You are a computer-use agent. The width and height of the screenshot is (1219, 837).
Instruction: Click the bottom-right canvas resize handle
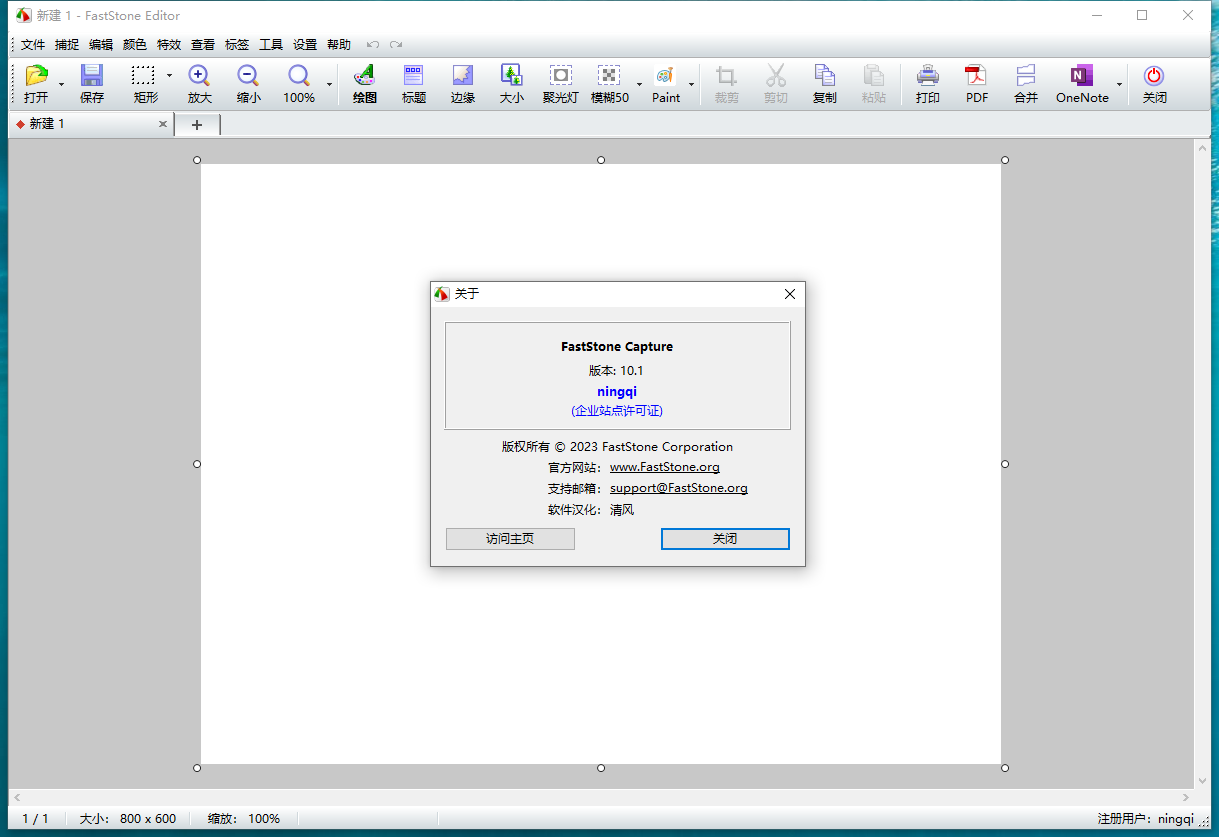point(1005,768)
